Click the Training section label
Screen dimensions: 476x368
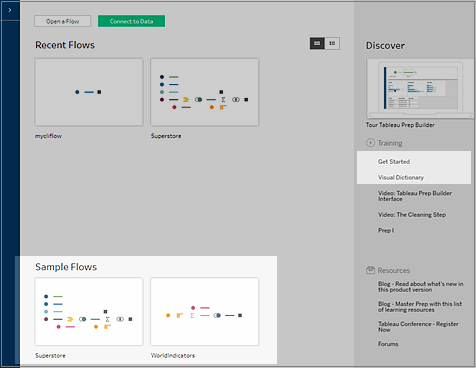pyautogui.click(x=390, y=143)
